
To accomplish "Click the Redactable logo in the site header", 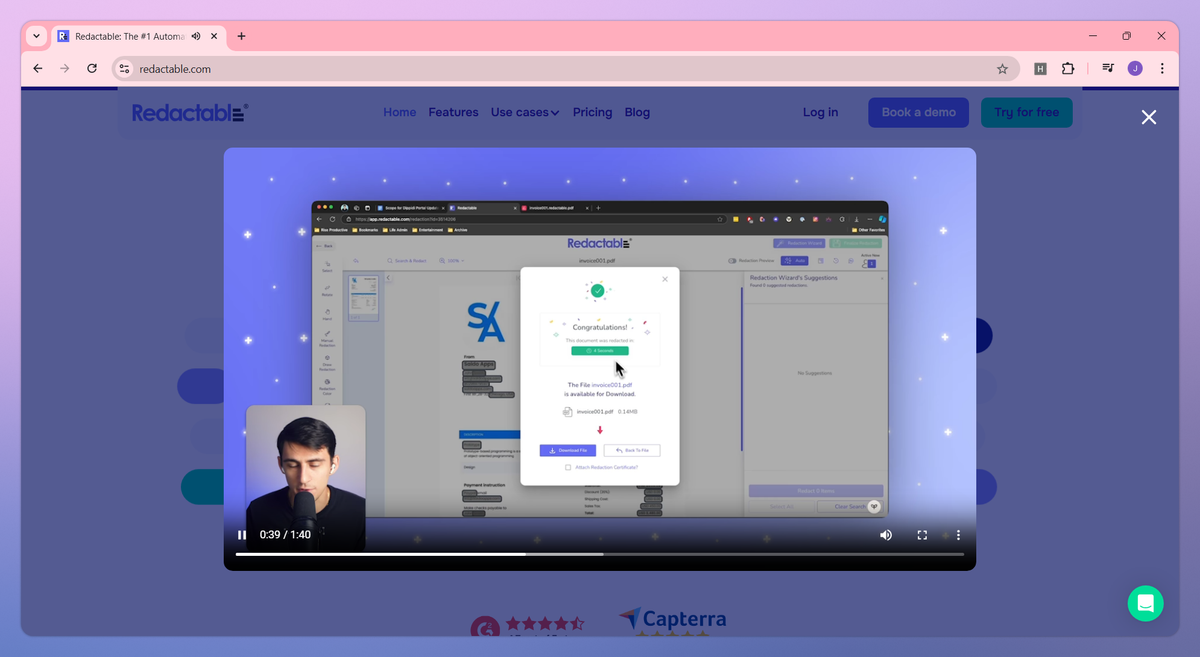I will tap(190, 112).
